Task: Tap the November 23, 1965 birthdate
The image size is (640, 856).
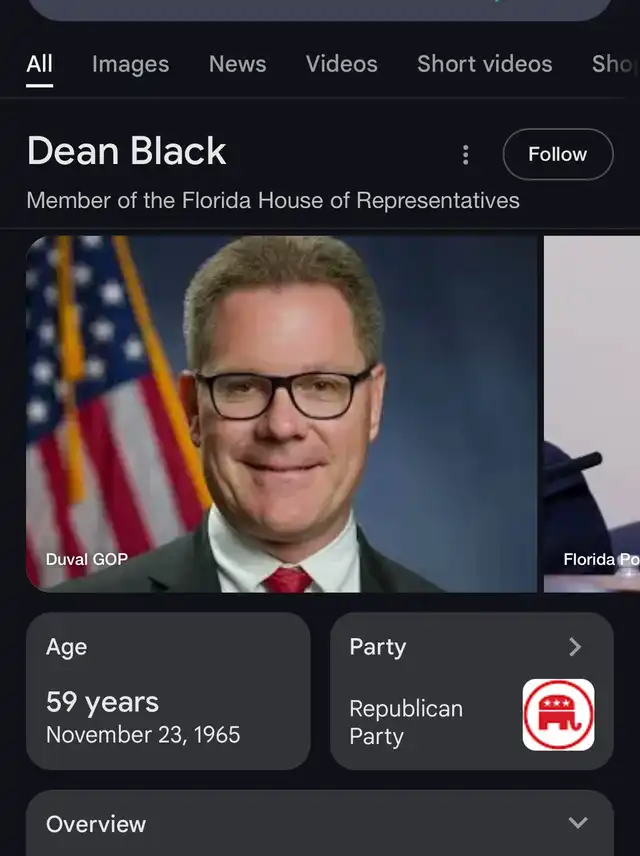Action: (x=143, y=735)
